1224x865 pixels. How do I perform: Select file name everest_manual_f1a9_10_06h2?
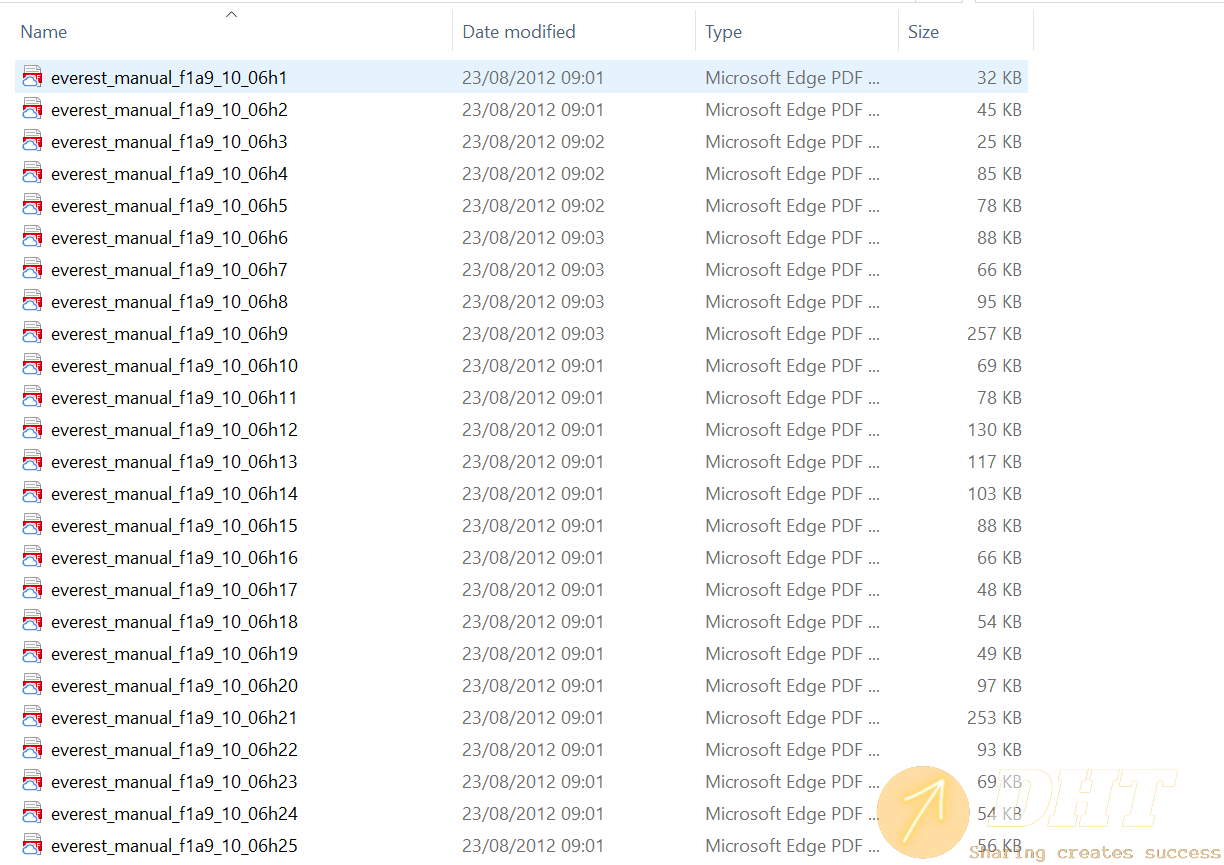click(169, 110)
